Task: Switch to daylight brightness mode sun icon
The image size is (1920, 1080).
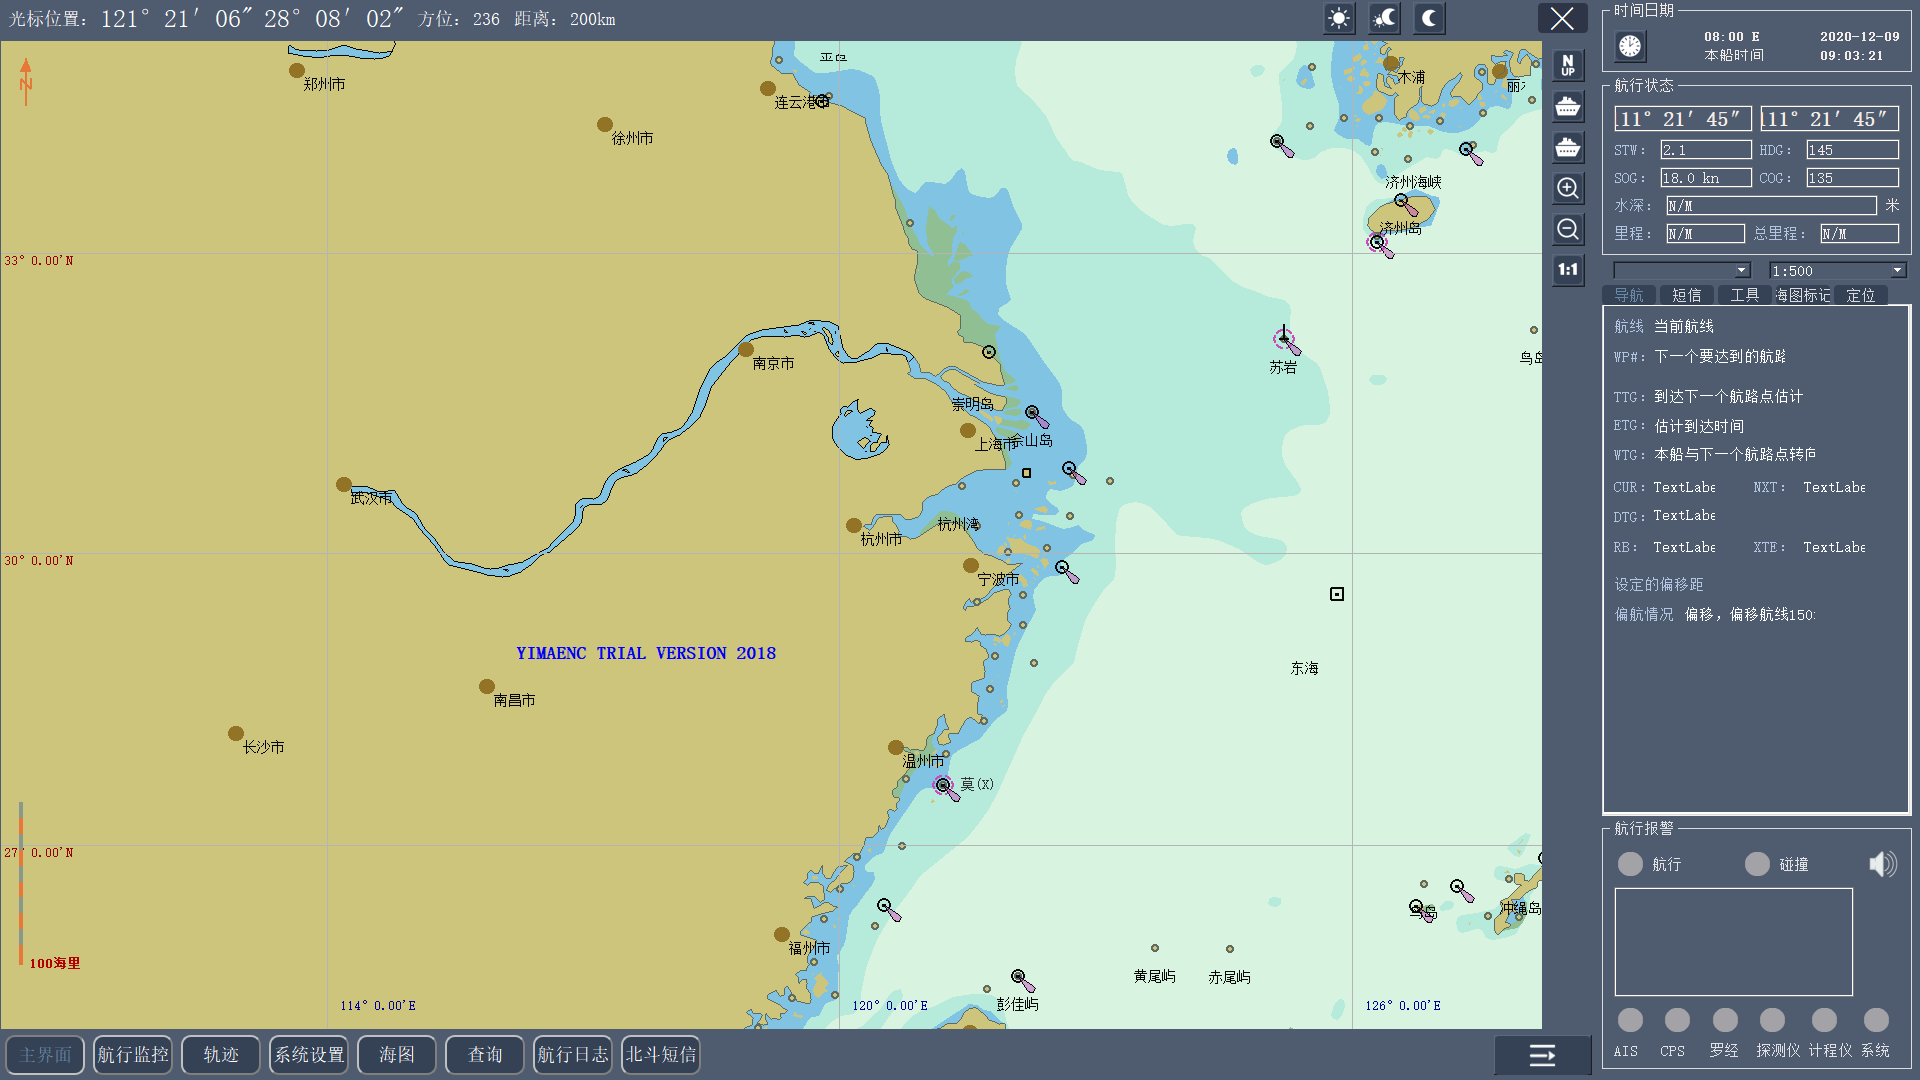Action: click(x=1339, y=19)
